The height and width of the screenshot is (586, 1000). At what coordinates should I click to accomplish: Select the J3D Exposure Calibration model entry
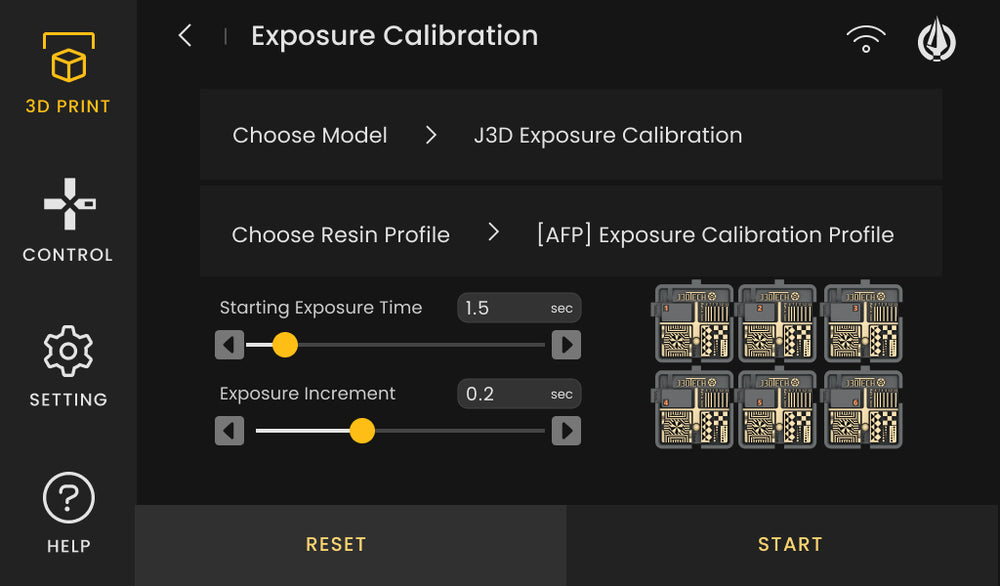[607, 135]
